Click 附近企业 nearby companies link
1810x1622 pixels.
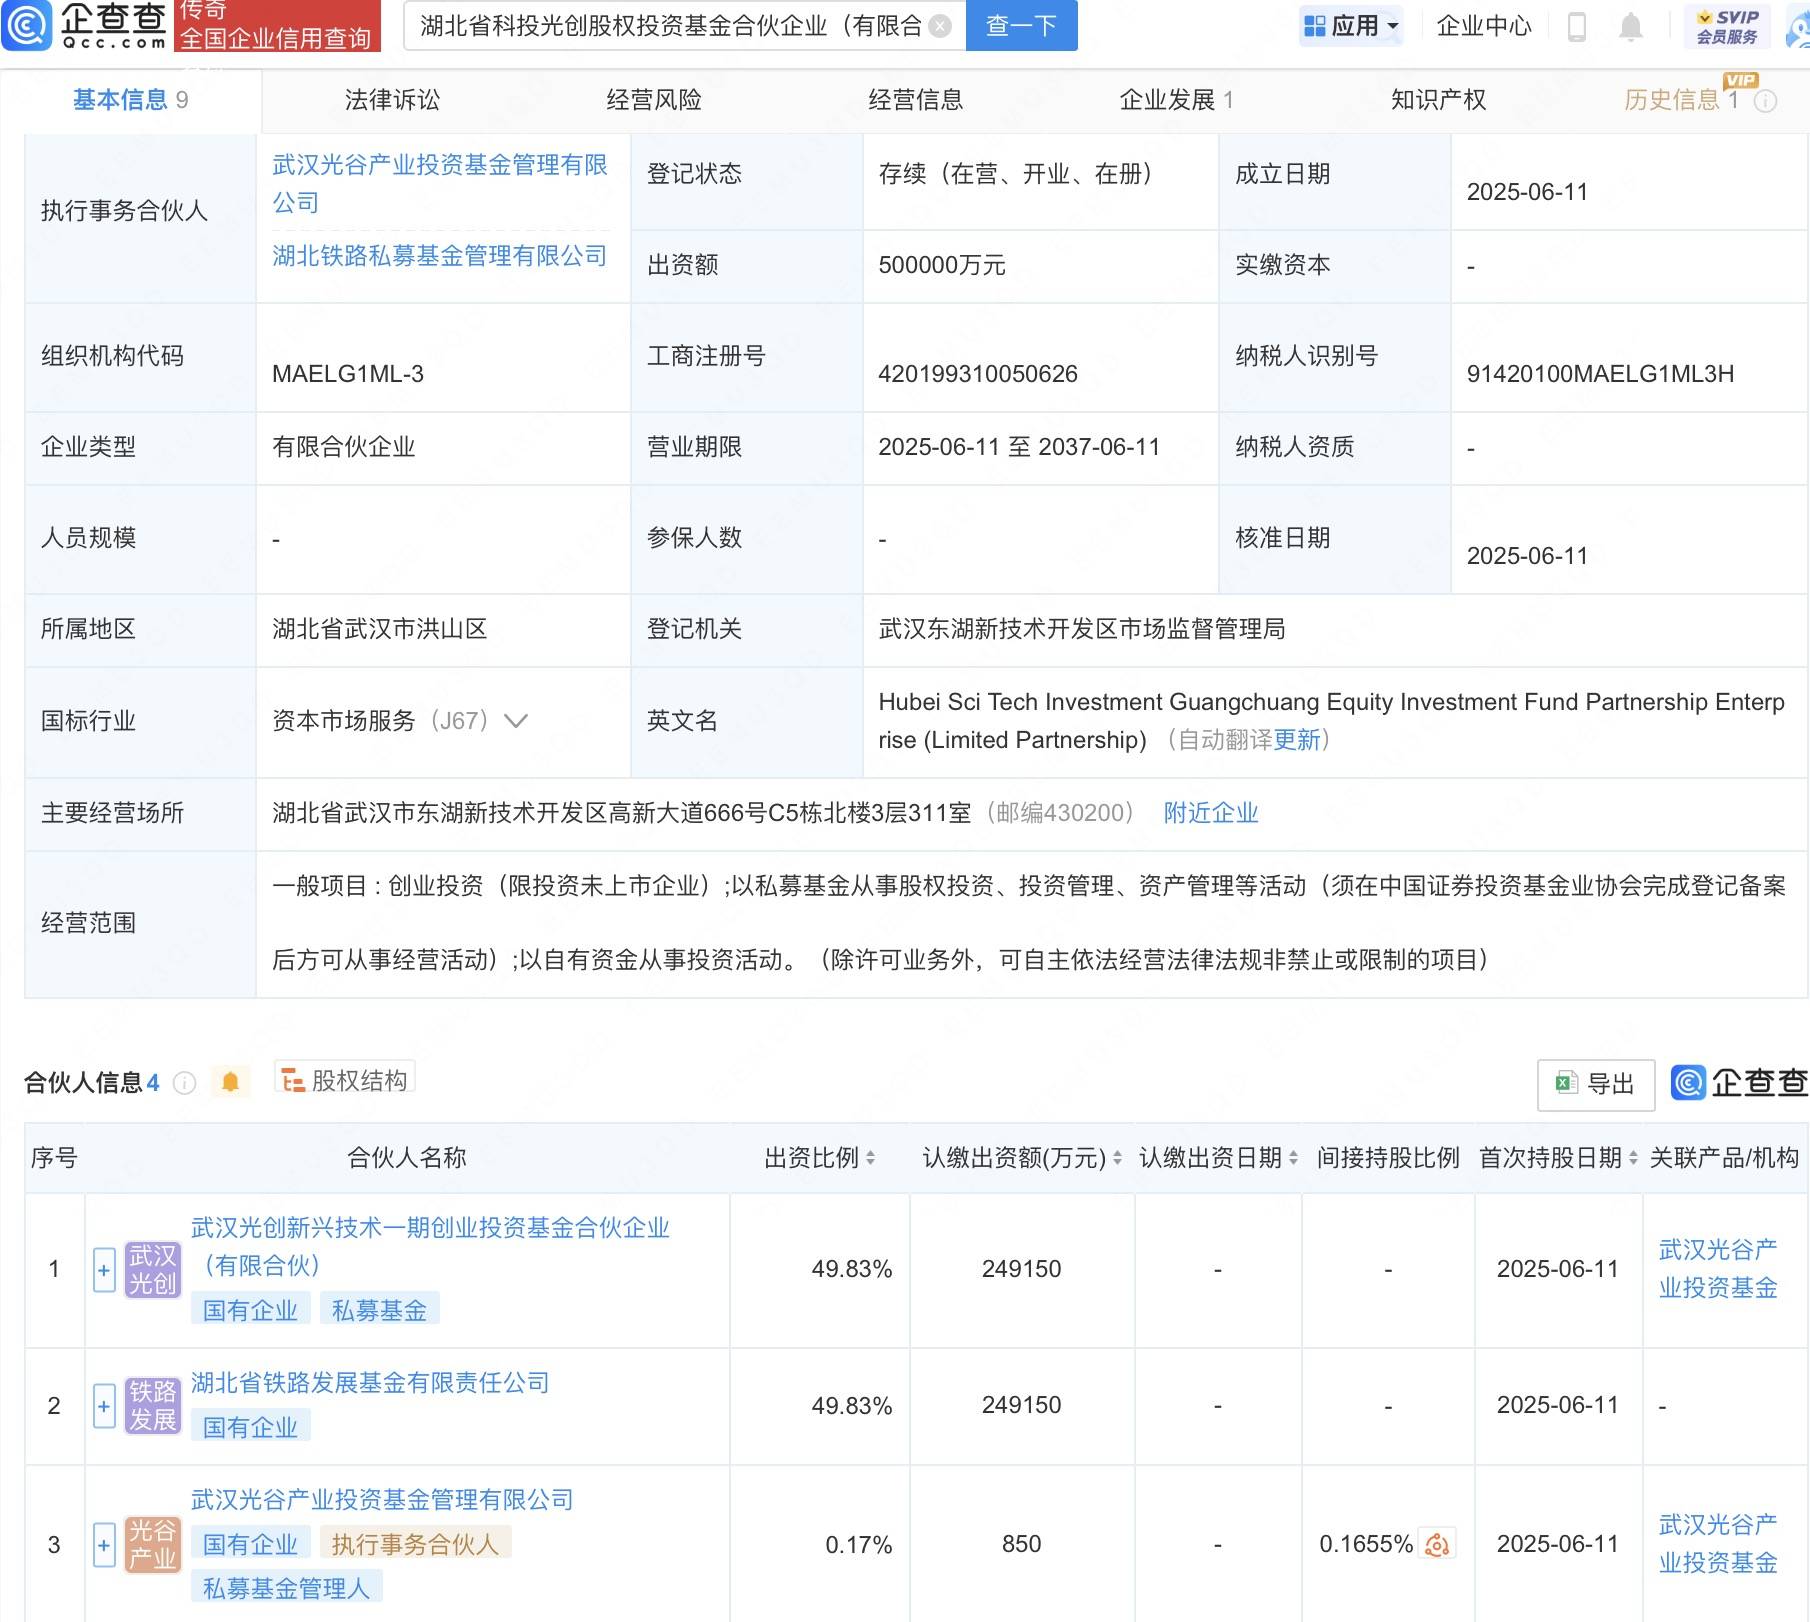(x=1211, y=813)
